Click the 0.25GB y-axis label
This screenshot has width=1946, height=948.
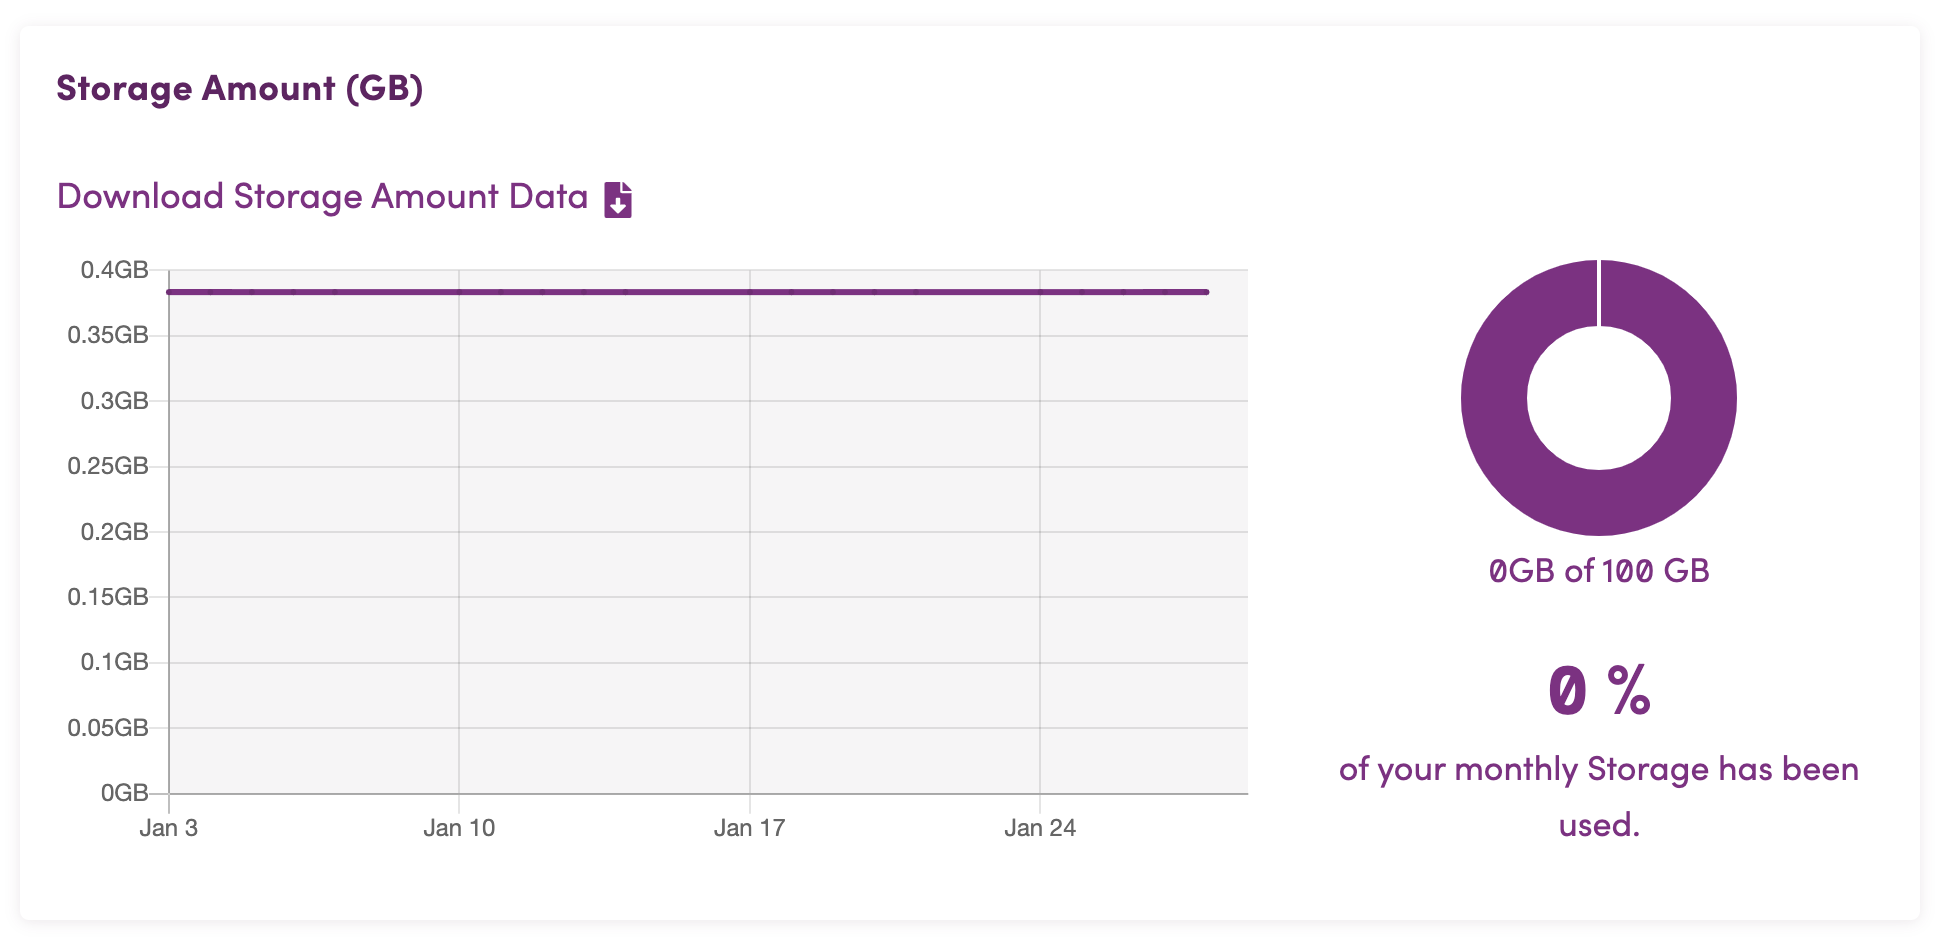click(x=108, y=466)
